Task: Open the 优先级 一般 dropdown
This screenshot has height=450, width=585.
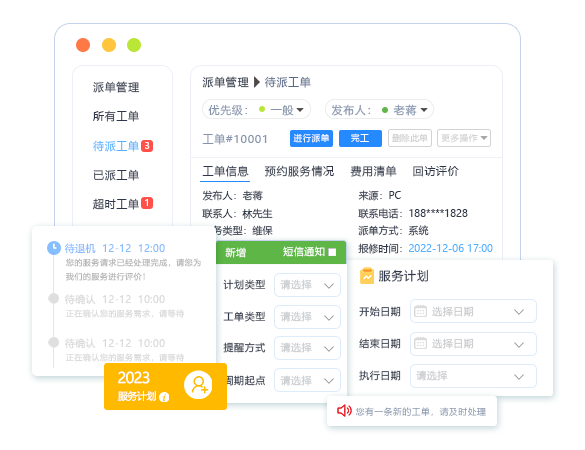Action: (x=256, y=110)
